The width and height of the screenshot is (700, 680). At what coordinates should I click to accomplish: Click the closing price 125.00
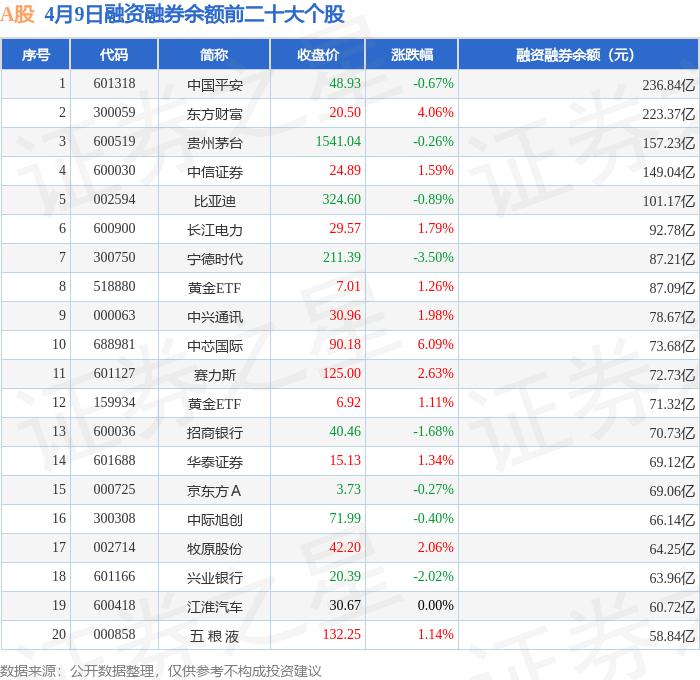tap(342, 374)
